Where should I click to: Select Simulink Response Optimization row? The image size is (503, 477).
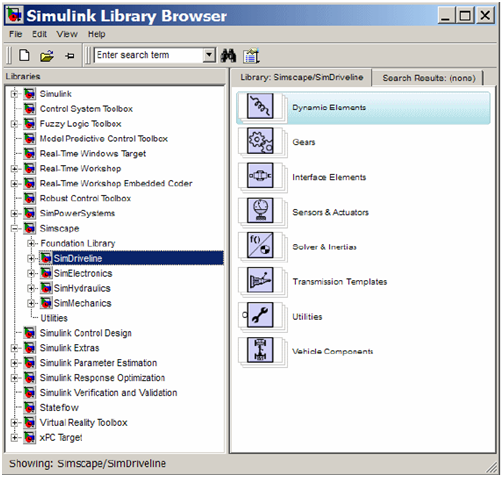(102, 378)
